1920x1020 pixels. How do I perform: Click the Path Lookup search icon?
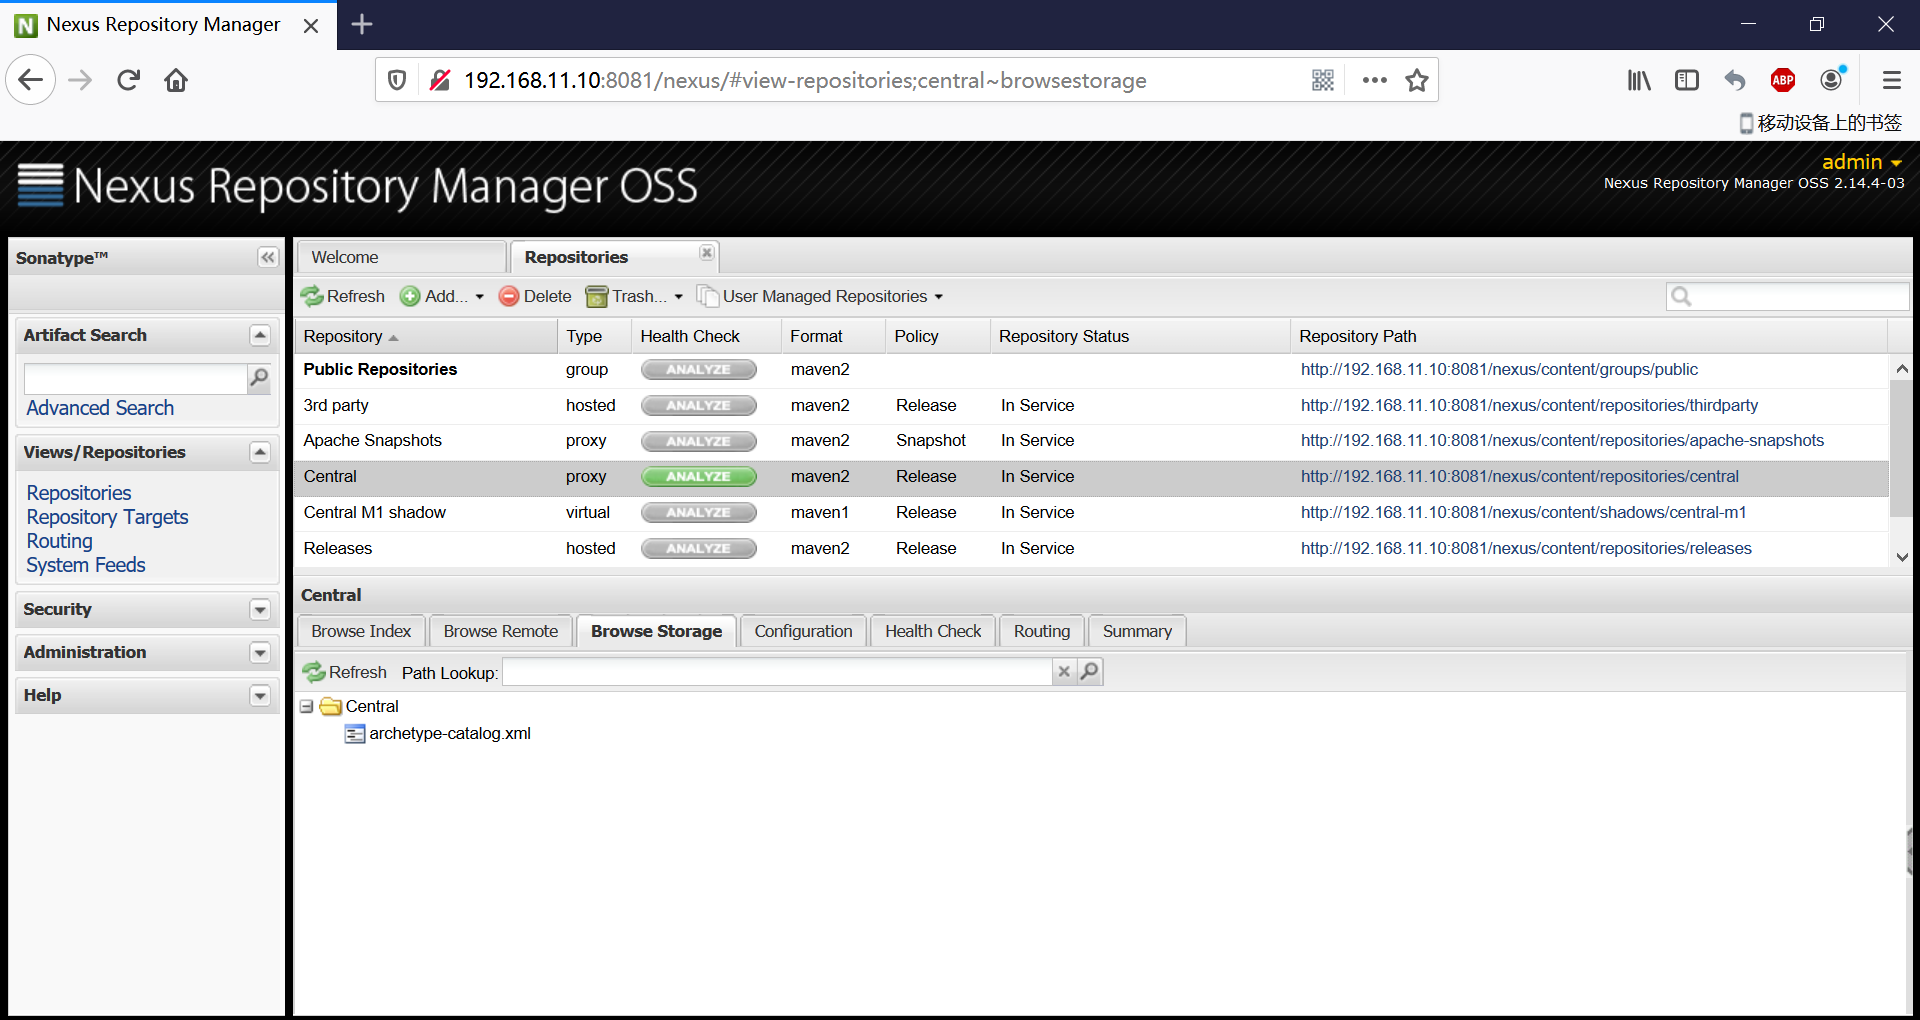point(1090,672)
